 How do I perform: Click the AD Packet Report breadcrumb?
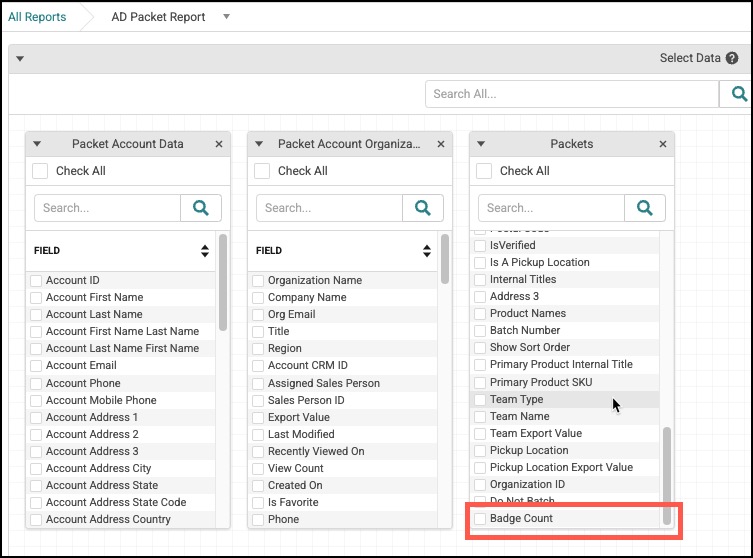pos(158,17)
